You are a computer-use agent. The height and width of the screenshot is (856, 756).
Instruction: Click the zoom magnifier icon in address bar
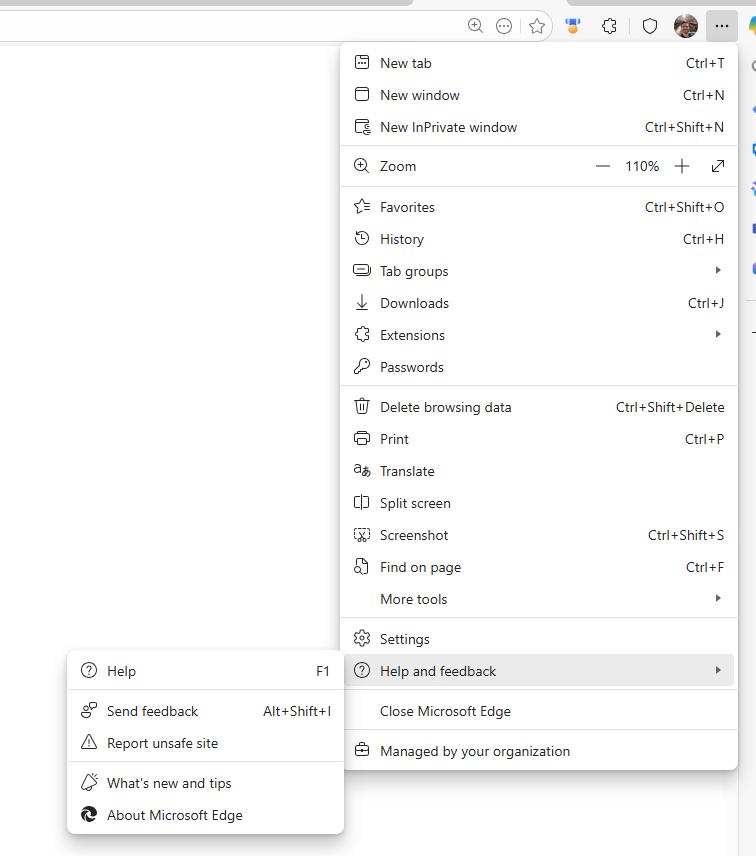(475, 26)
